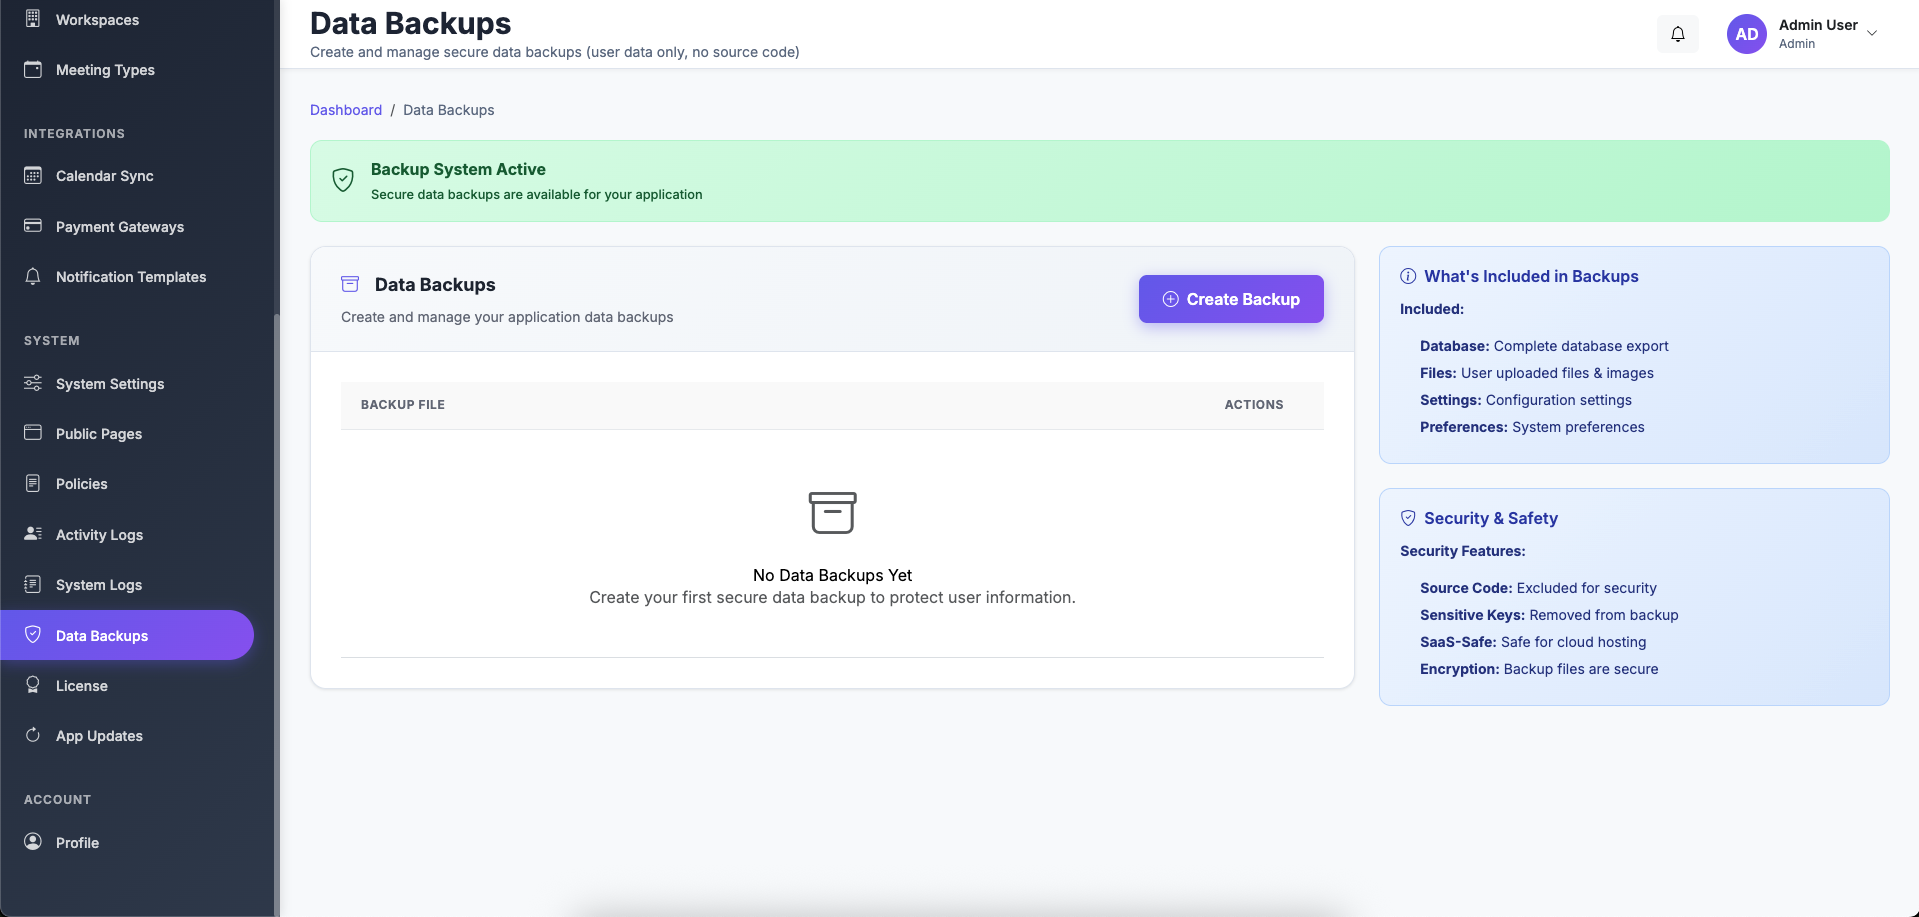The width and height of the screenshot is (1919, 917).
Task: Click the Create Backup button
Action: click(x=1230, y=299)
